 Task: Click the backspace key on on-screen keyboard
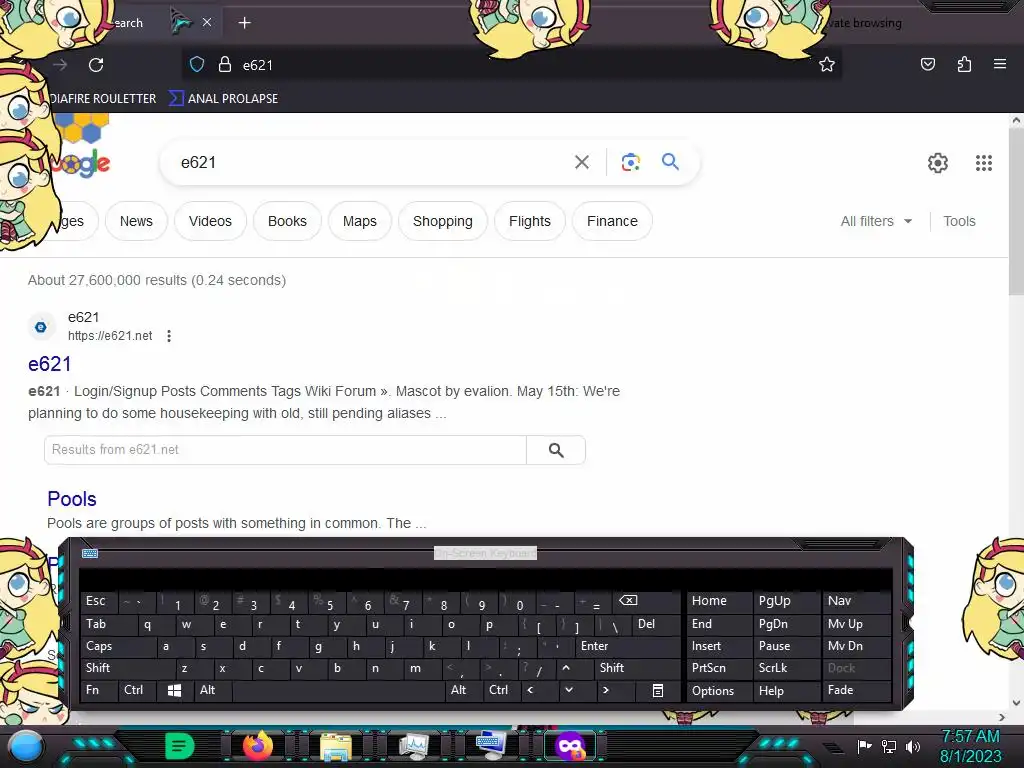pyautogui.click(x=628, y=601)
